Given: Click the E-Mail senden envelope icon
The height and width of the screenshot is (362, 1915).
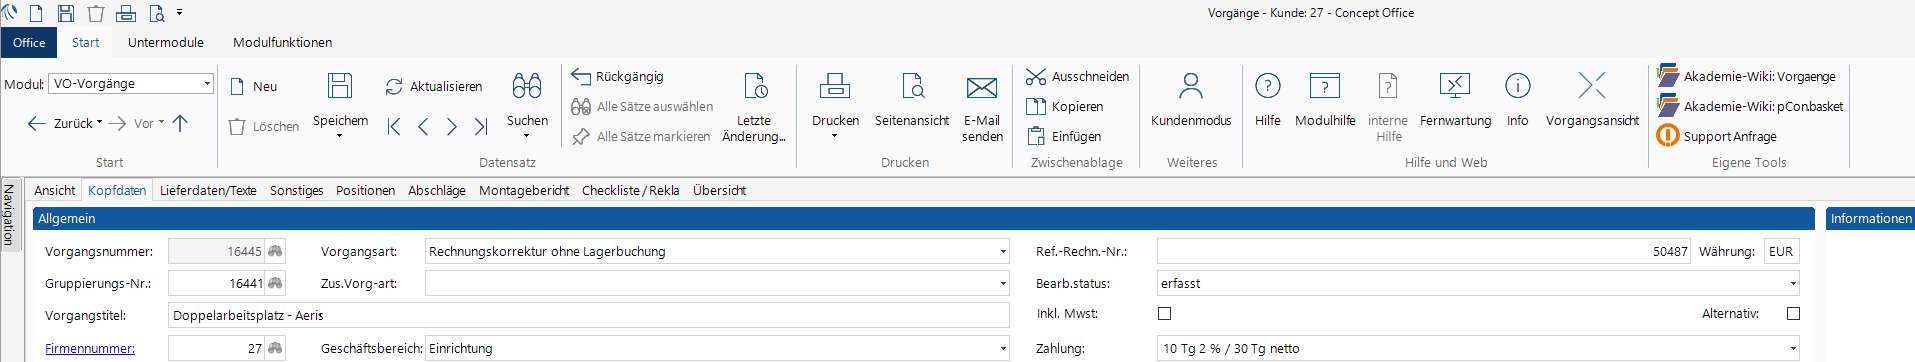Looking at the screenshot, I should point(982,88).
